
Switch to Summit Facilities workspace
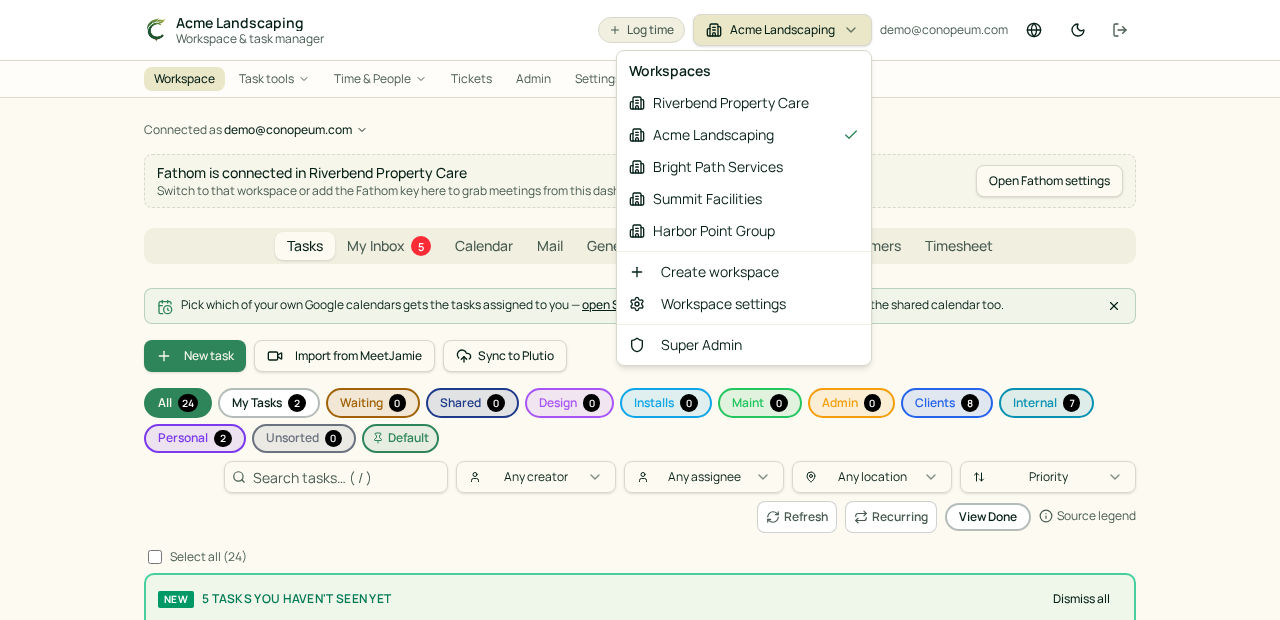744,199
